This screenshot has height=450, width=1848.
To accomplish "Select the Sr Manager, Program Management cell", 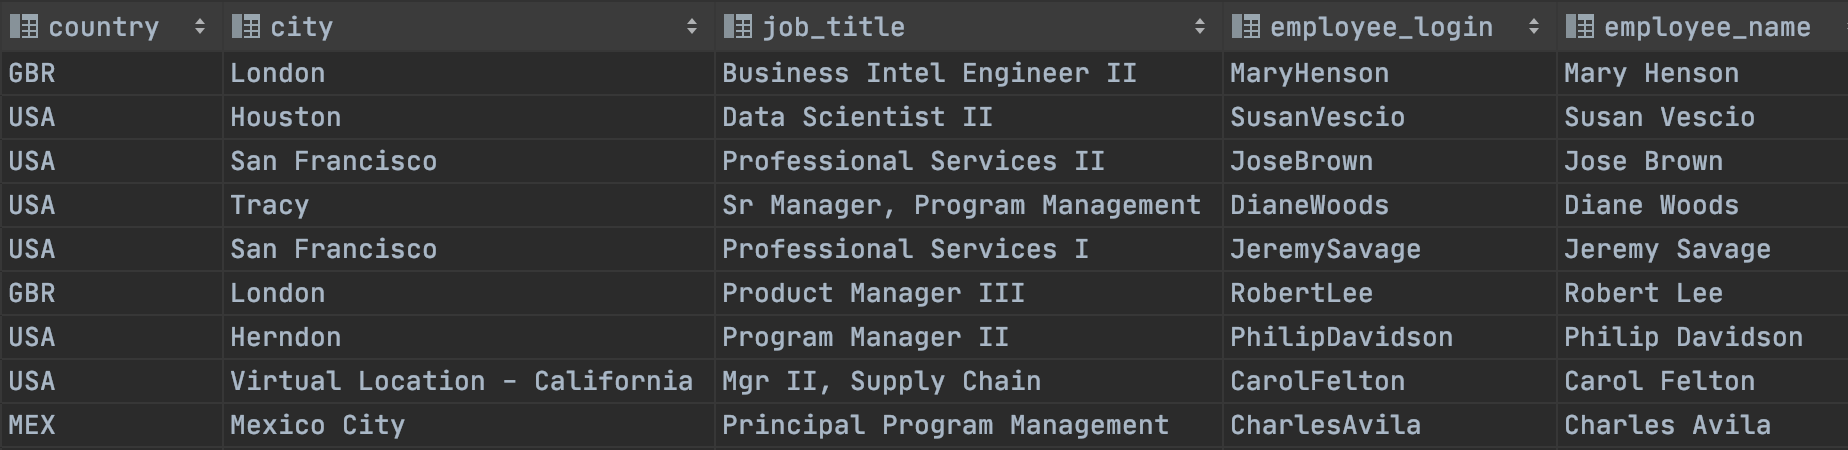I will [x=968, y=205].
